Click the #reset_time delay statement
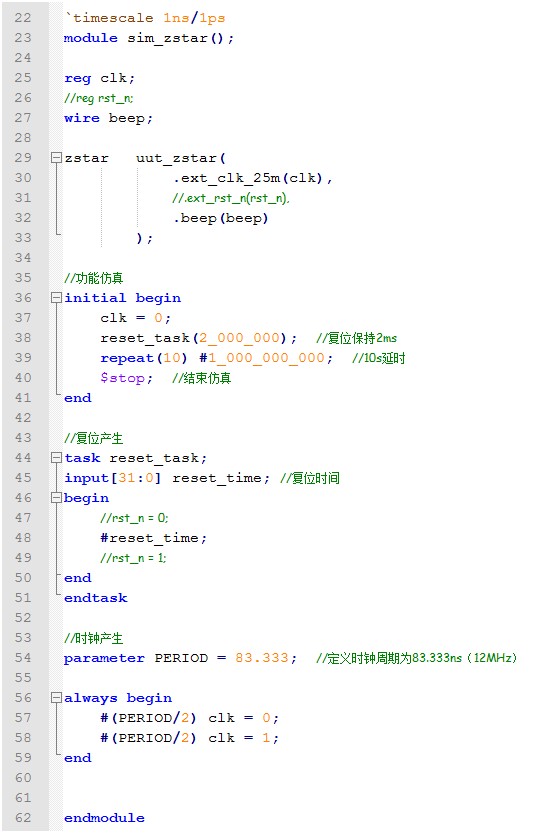Screen dimensions: 536x833 (154, 538)
